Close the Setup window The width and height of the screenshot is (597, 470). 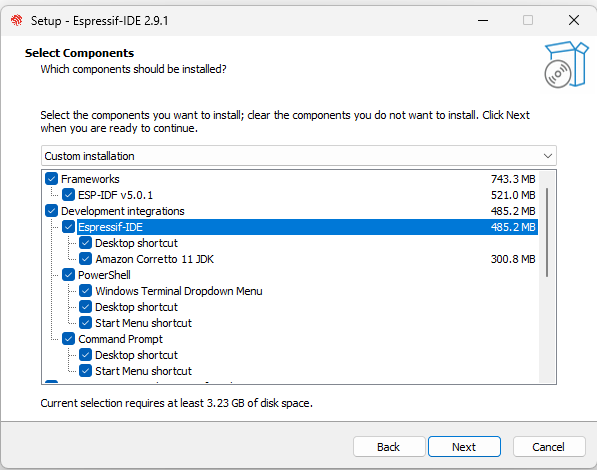click(574, 20)
